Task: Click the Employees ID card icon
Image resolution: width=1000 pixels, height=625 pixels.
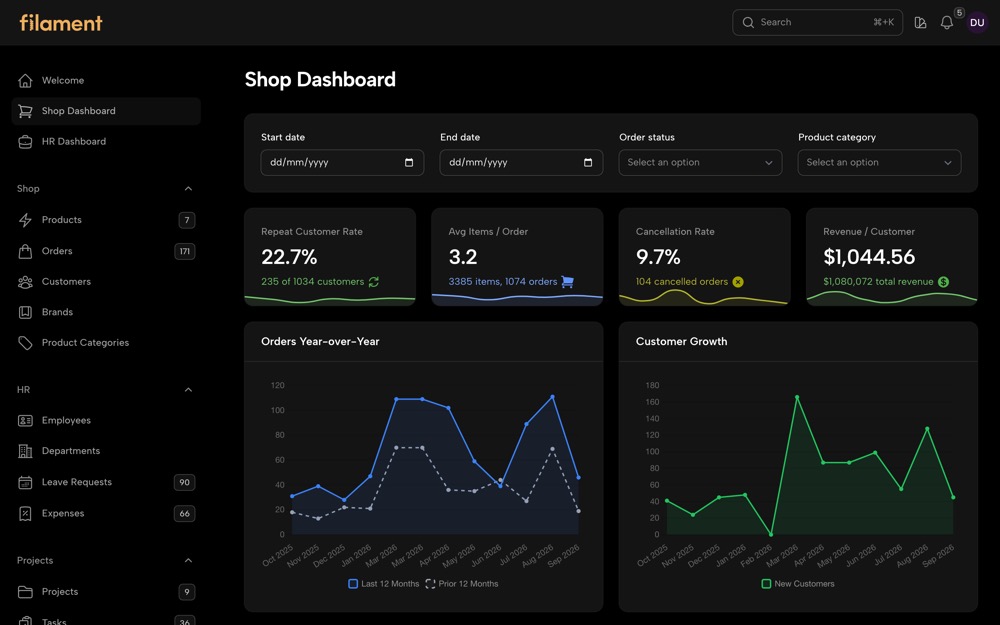Action: tap(25, 420)
